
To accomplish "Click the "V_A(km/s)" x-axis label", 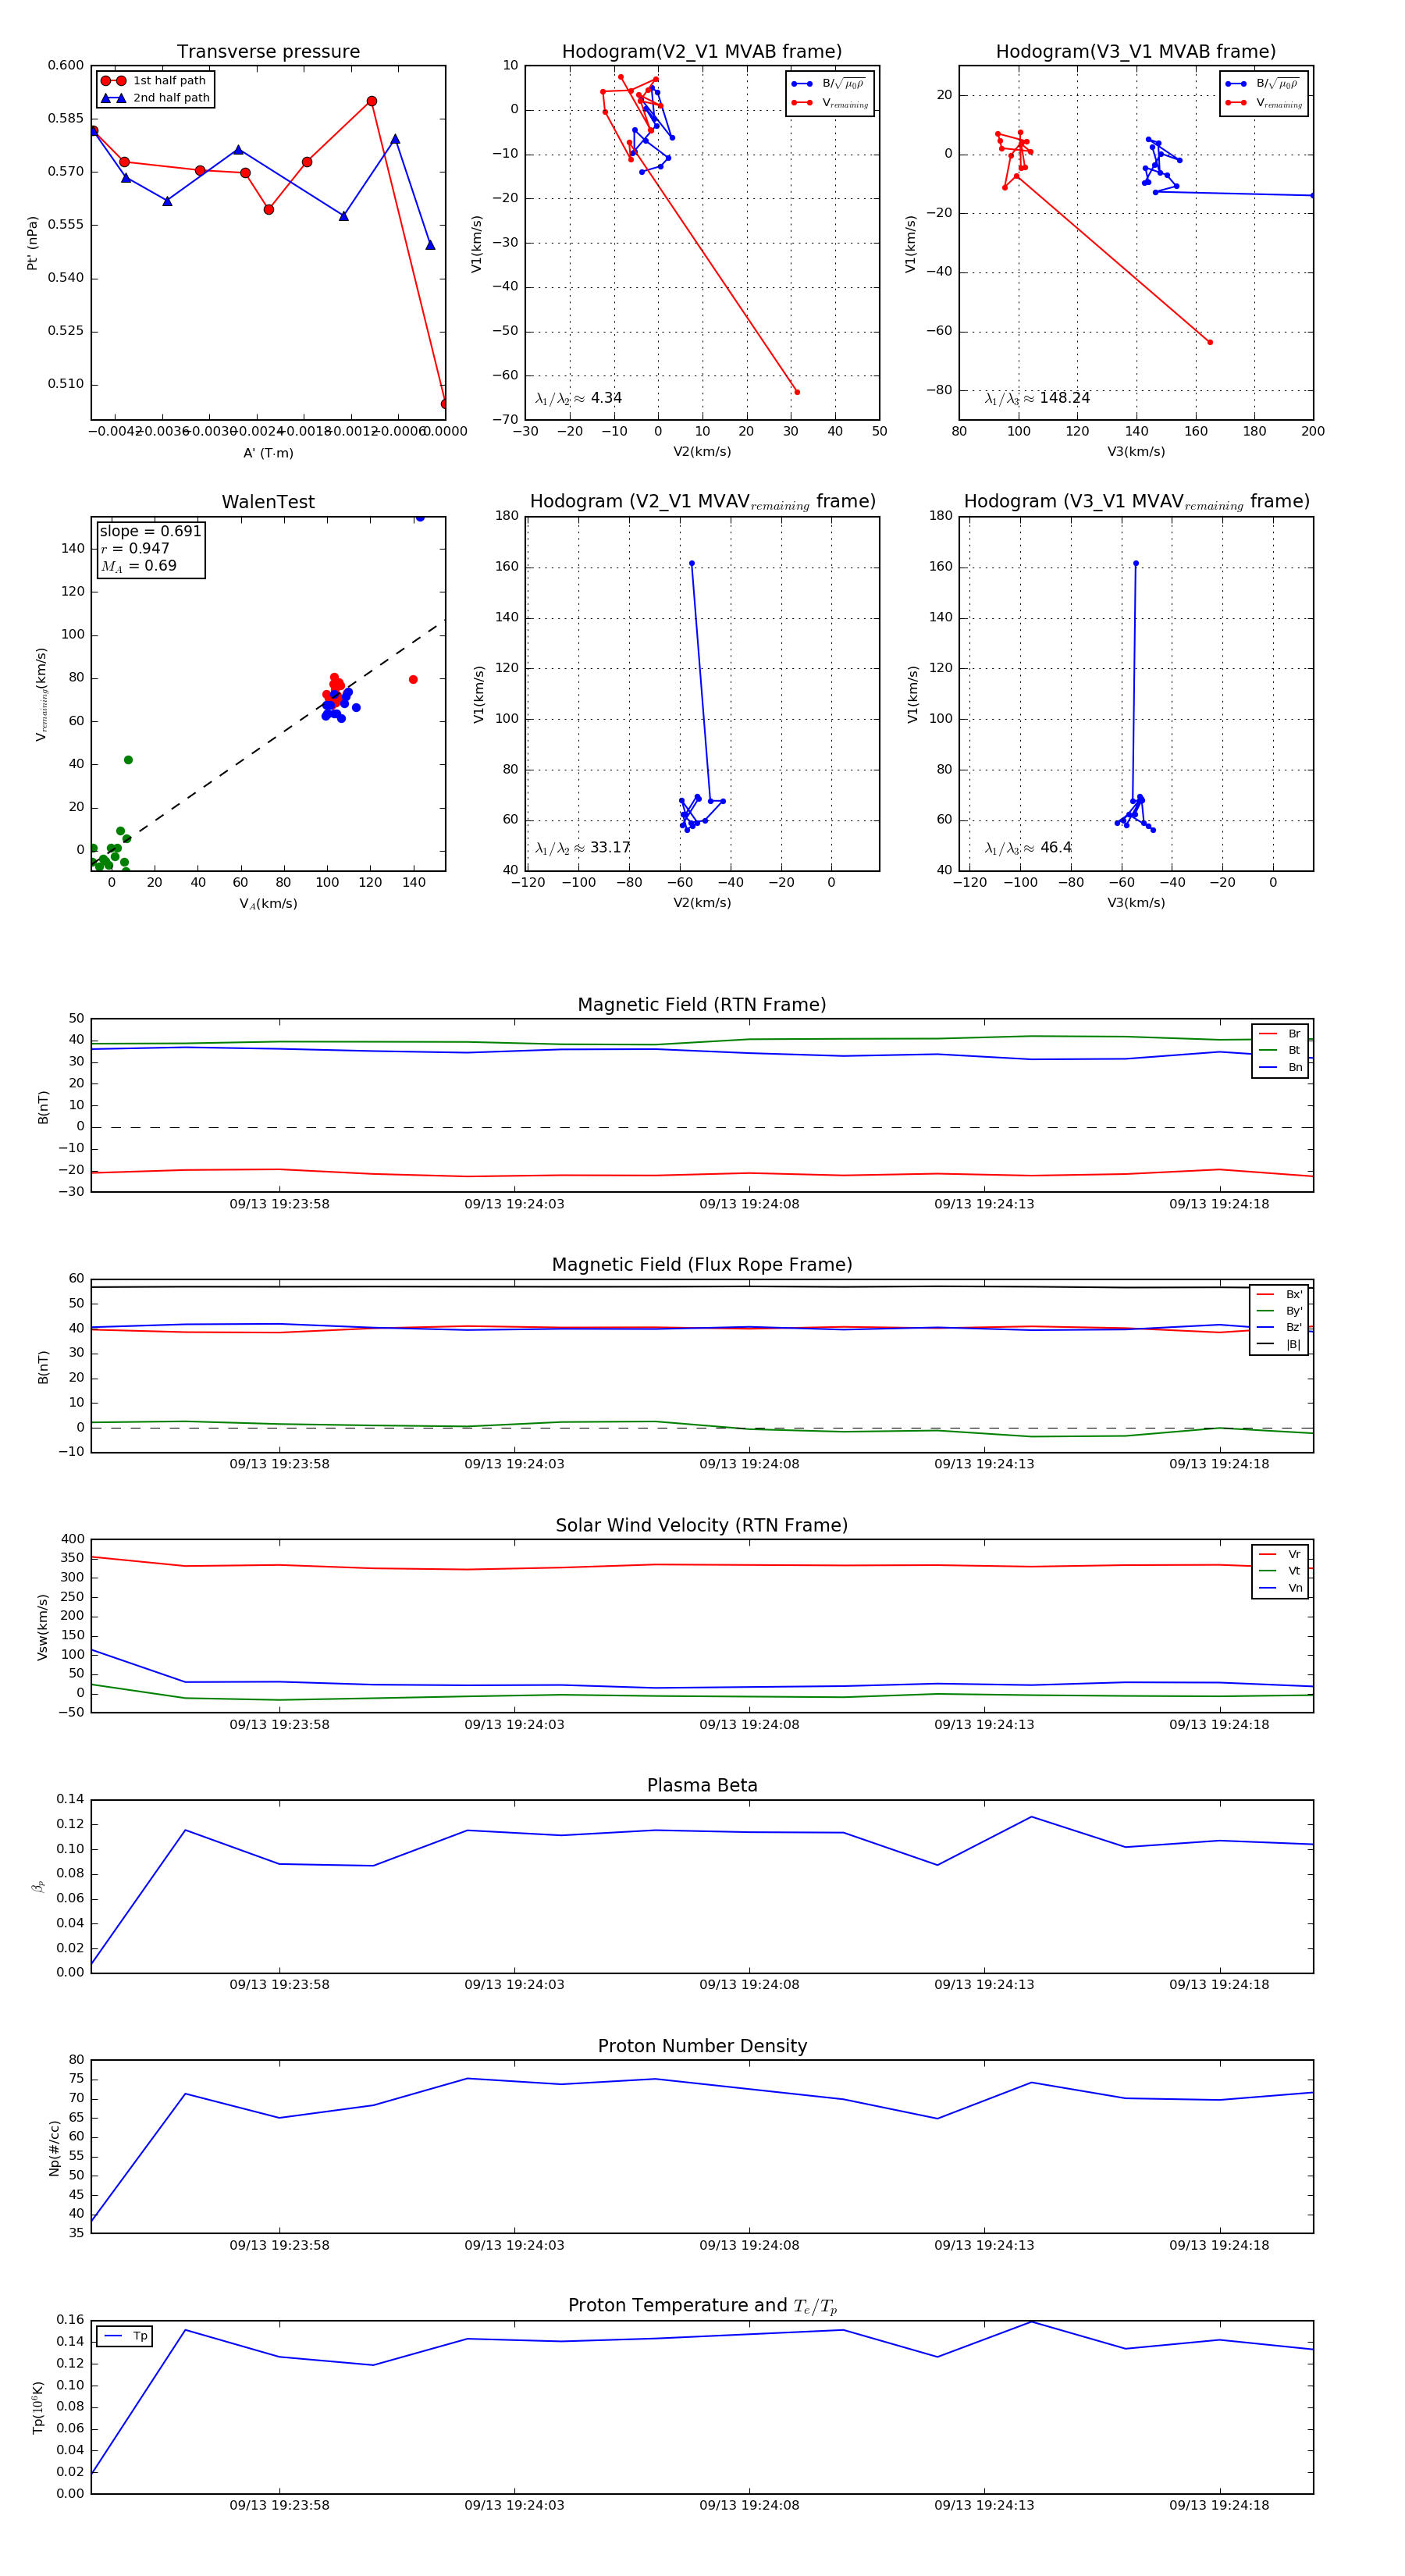I will pos(268,904).
